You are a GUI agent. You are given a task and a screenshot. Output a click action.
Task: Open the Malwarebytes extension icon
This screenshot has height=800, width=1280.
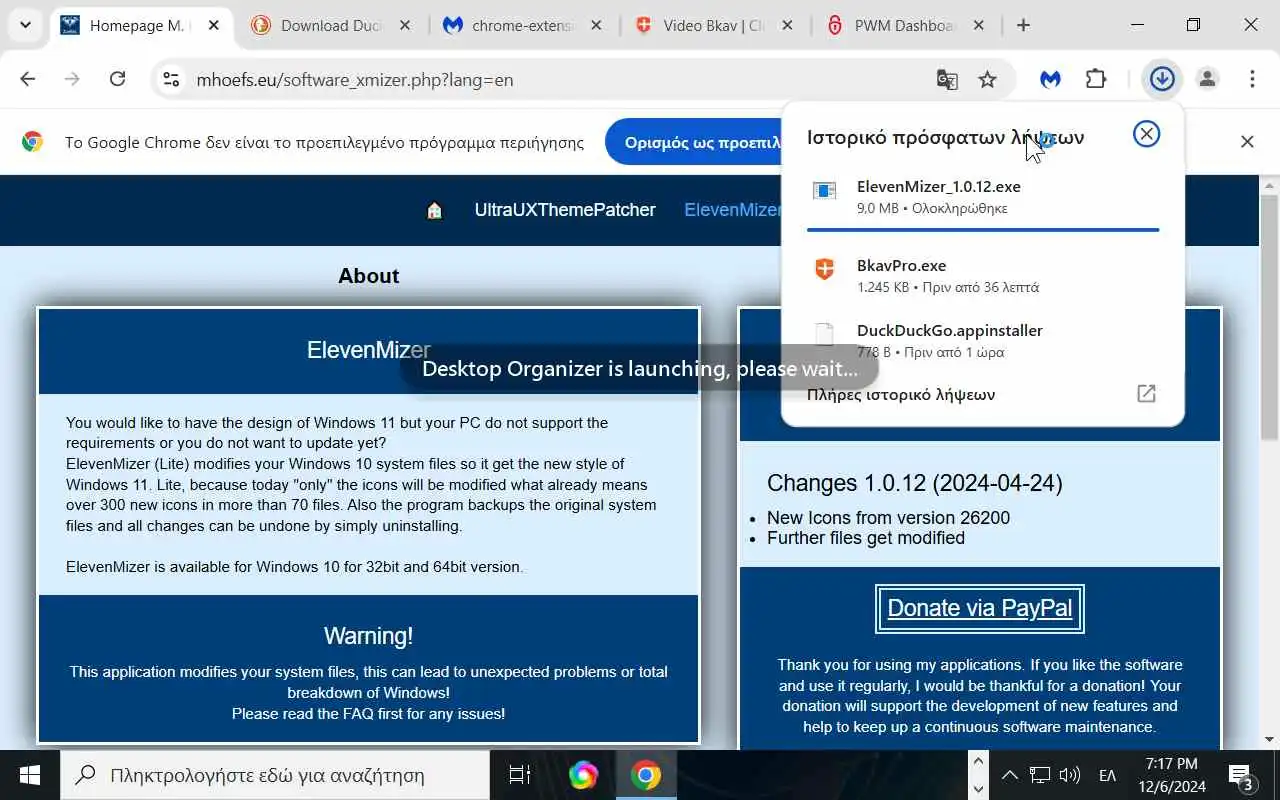(1050, 79)
